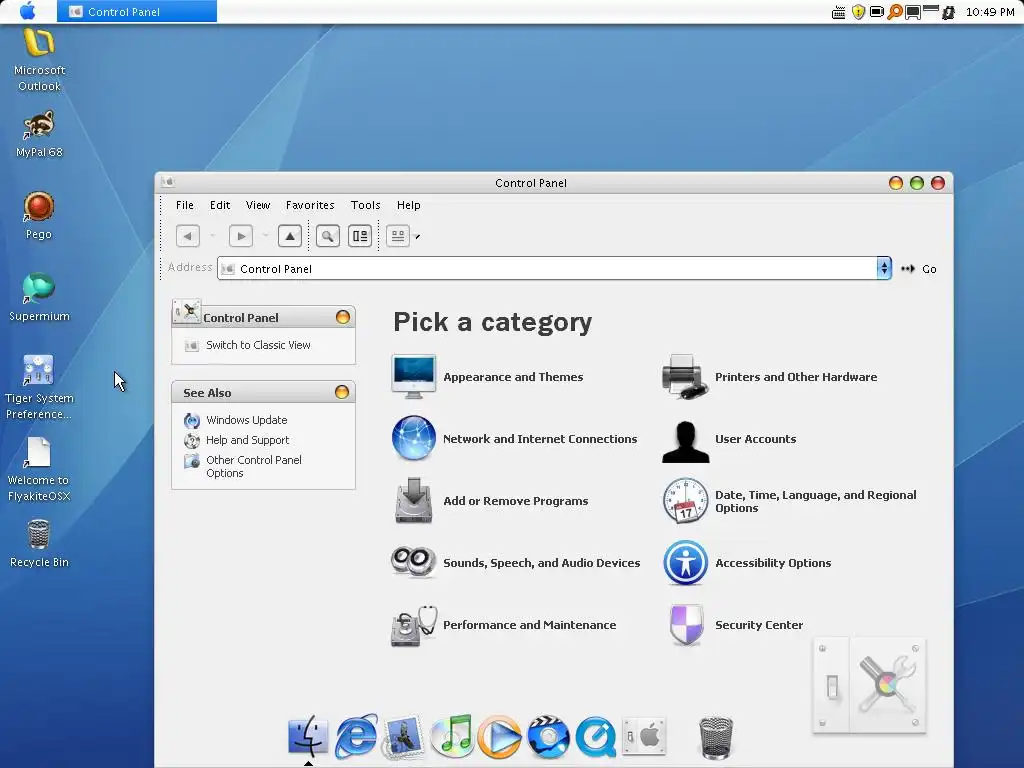Open the Forward history dropdown arrow
Viewport: 1024px width, 768px height.
(265, 236)
